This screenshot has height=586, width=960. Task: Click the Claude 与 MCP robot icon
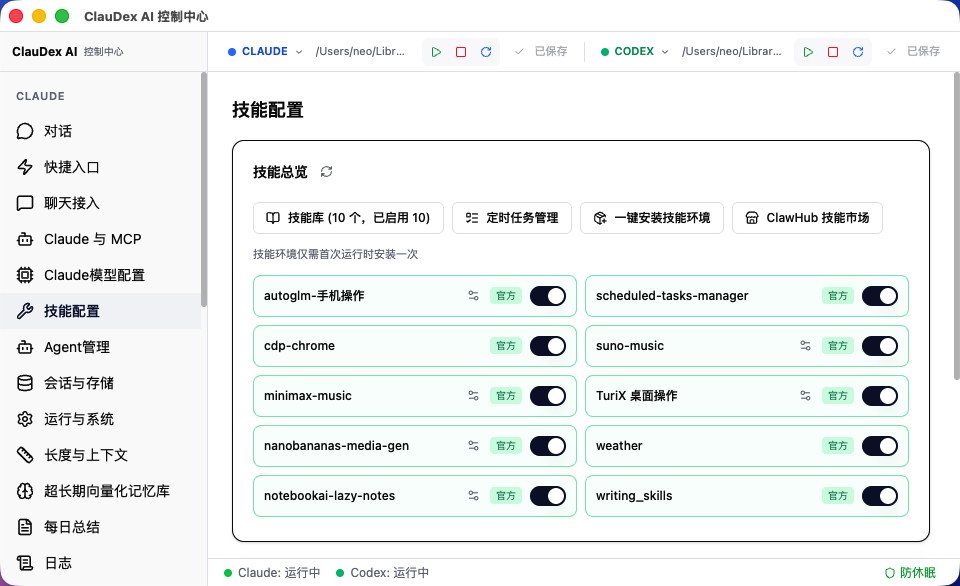coord(24,239)
